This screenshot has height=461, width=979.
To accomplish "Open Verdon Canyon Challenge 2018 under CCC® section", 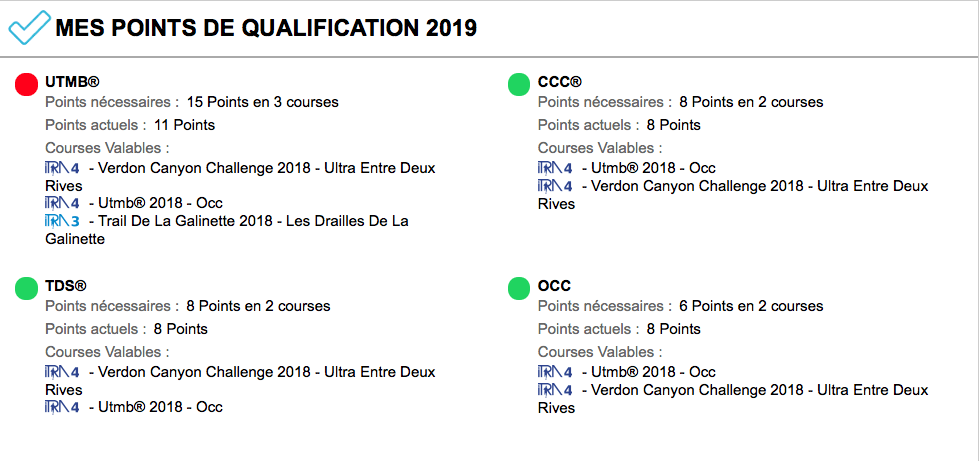I will coord(758,186).
